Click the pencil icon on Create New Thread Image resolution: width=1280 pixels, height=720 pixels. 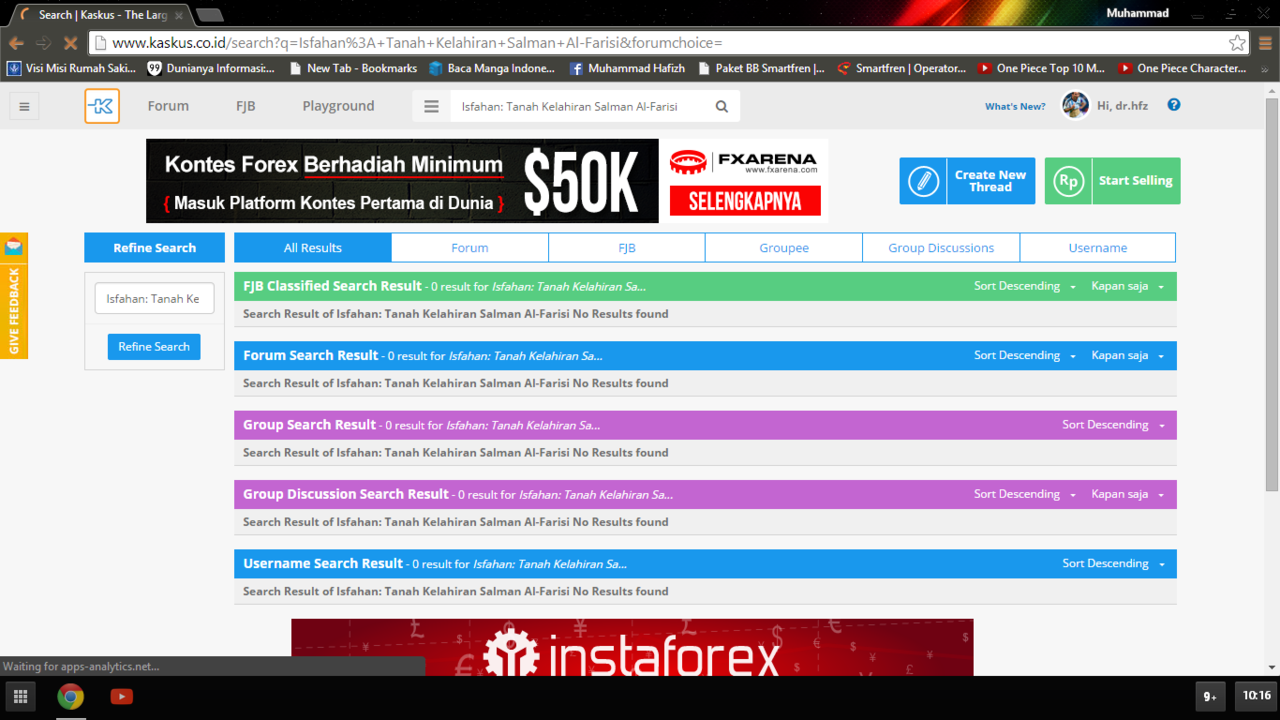tap(923, 181)
